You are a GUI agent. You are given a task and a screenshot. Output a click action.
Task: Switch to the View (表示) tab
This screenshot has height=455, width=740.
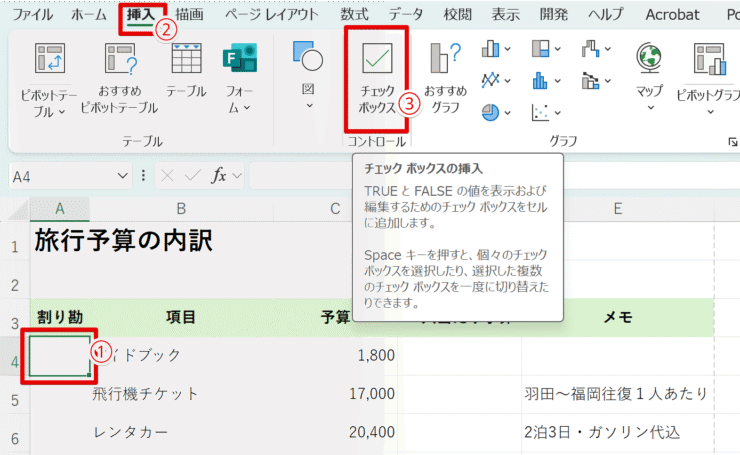click(x=505, y=15)
